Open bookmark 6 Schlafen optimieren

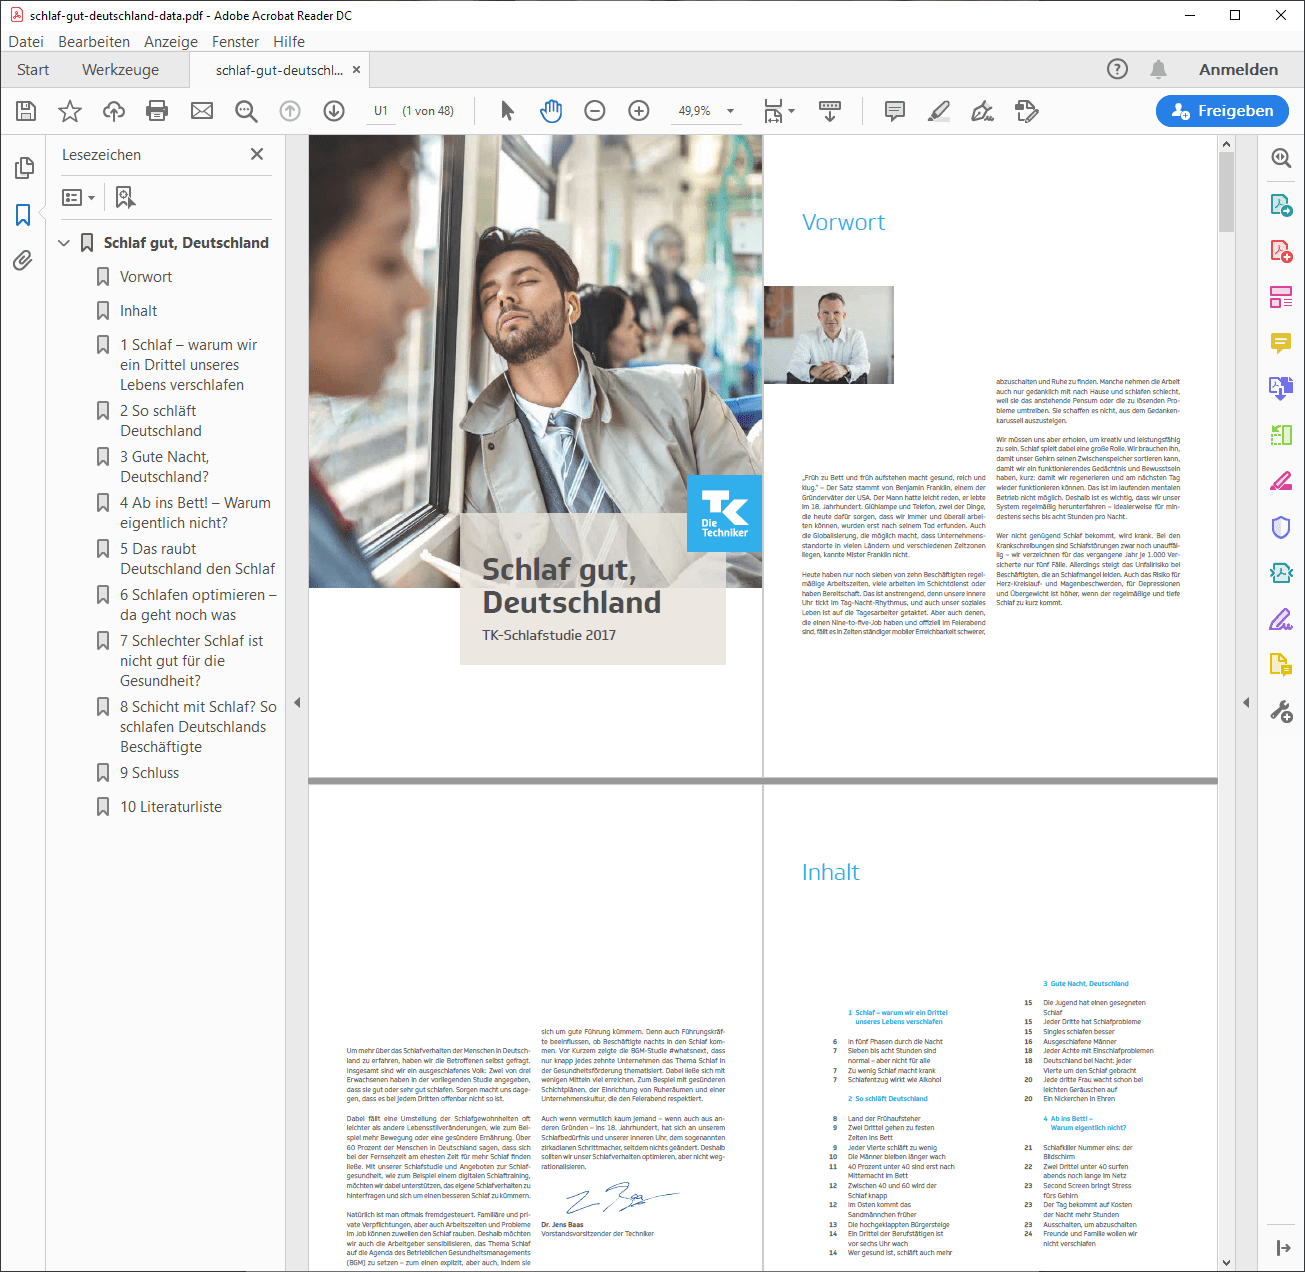(198, 605)
